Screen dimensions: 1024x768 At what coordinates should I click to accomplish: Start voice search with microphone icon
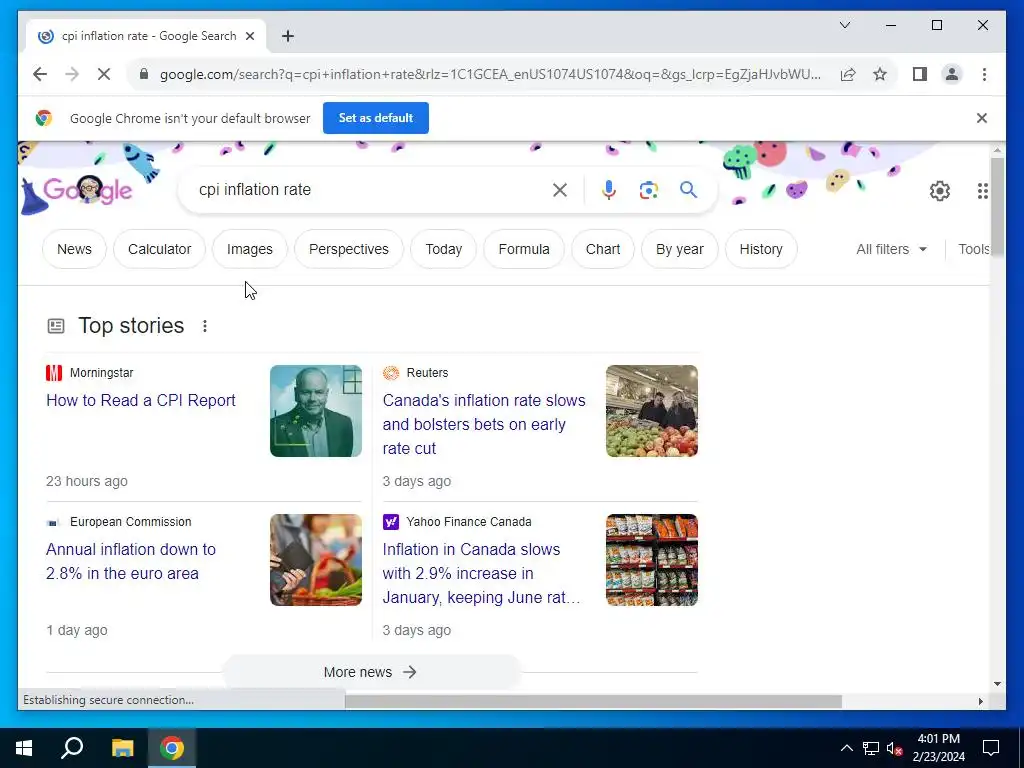tap(608, 190)
